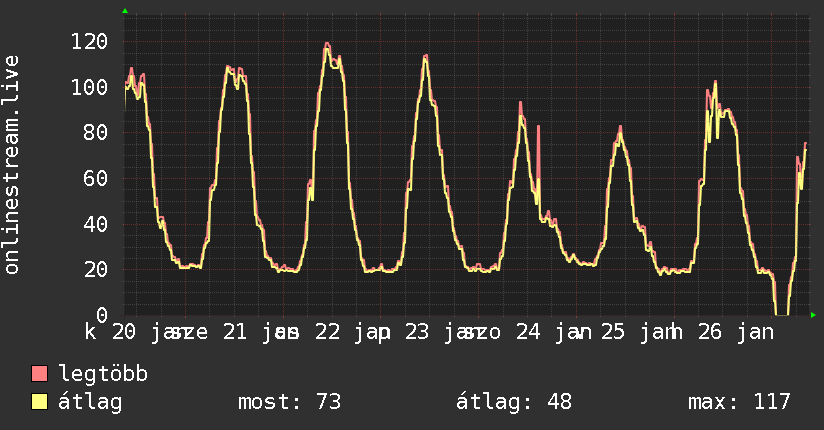Click the 60 y-axis label
Viewport: 824px width, 430px height.
pyautogui.click(x=96, y=178)
